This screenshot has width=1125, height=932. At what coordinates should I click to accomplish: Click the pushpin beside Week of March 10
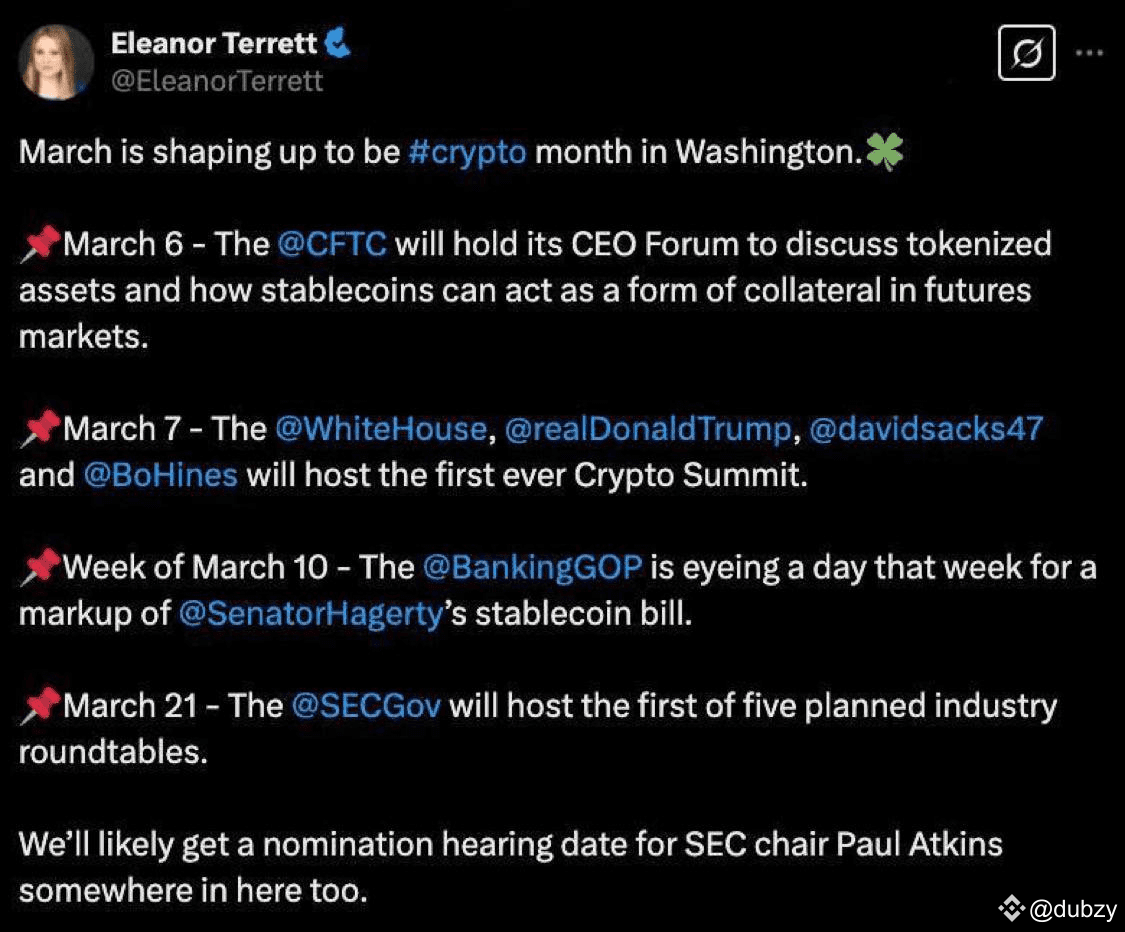[39, 568]
